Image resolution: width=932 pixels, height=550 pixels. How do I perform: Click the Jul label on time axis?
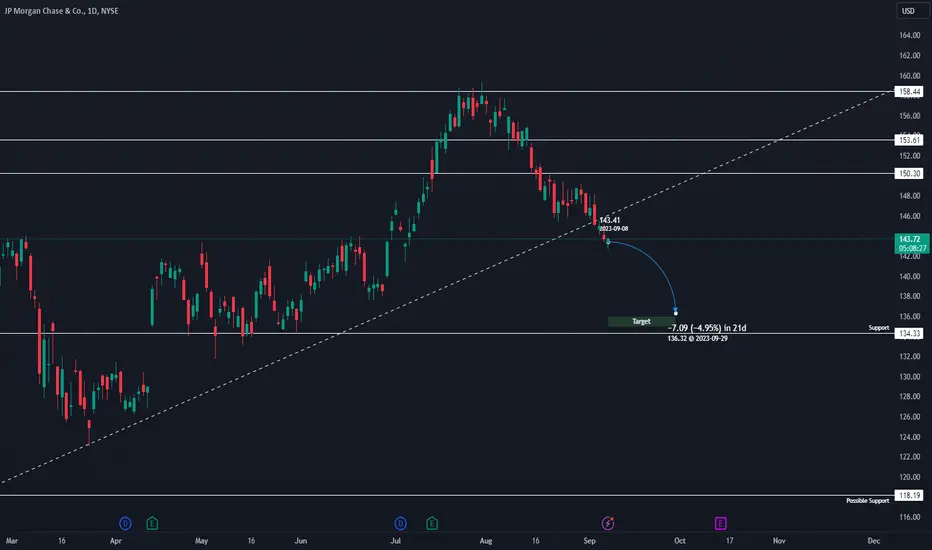tap(395, 540)
